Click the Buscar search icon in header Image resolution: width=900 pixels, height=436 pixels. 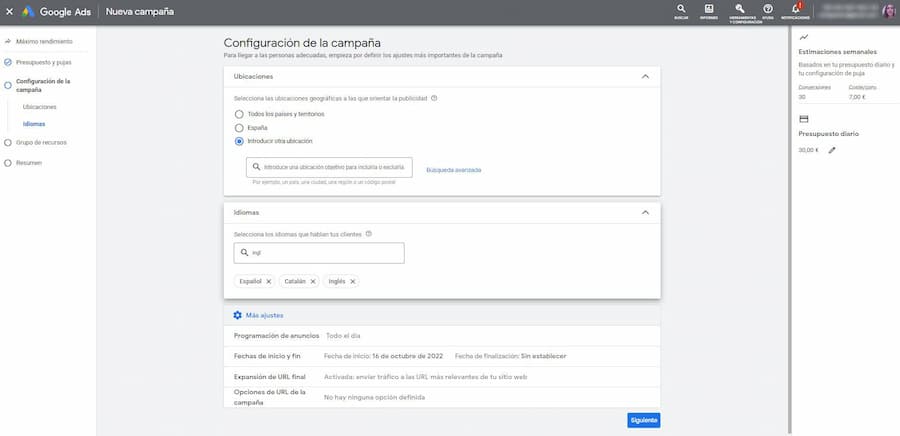(681, 10)
